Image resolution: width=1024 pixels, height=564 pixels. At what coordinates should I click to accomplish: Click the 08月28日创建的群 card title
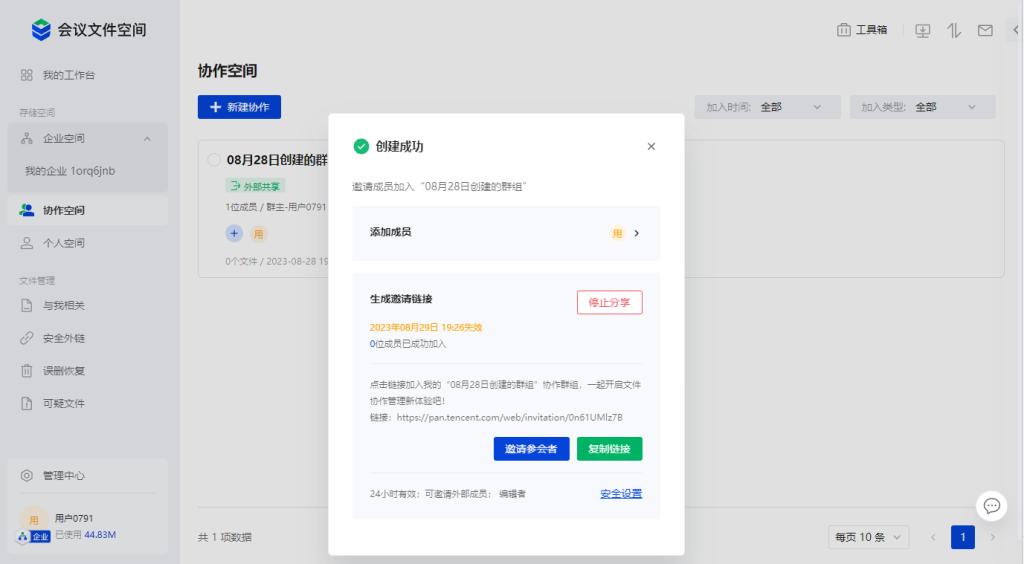click(x=277, y=160)
